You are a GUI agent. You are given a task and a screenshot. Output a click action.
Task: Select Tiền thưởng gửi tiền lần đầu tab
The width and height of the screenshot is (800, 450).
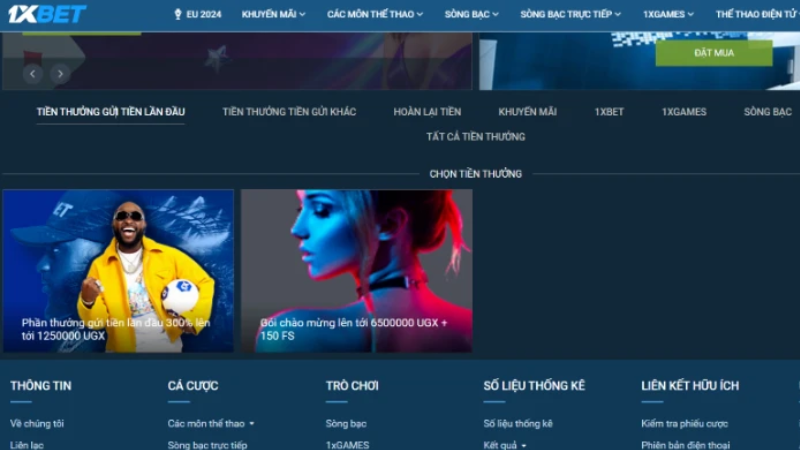pos(111,112)
